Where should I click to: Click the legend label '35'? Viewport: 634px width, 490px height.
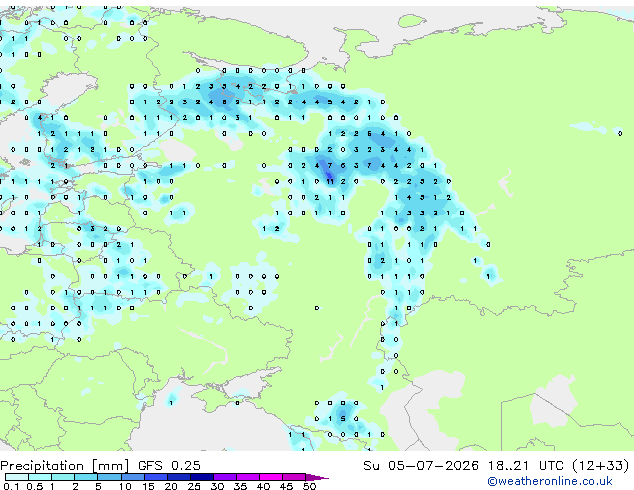coord(240,486)
